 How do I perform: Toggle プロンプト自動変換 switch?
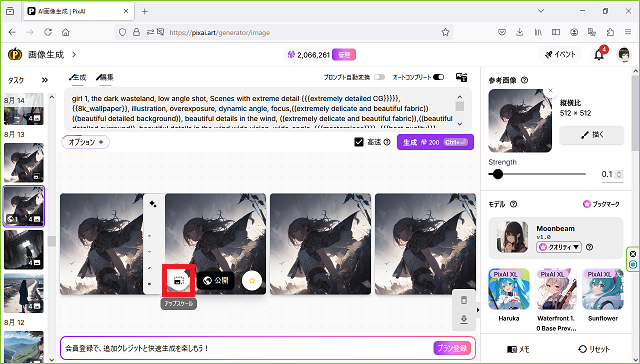click(x=380, y=77)
